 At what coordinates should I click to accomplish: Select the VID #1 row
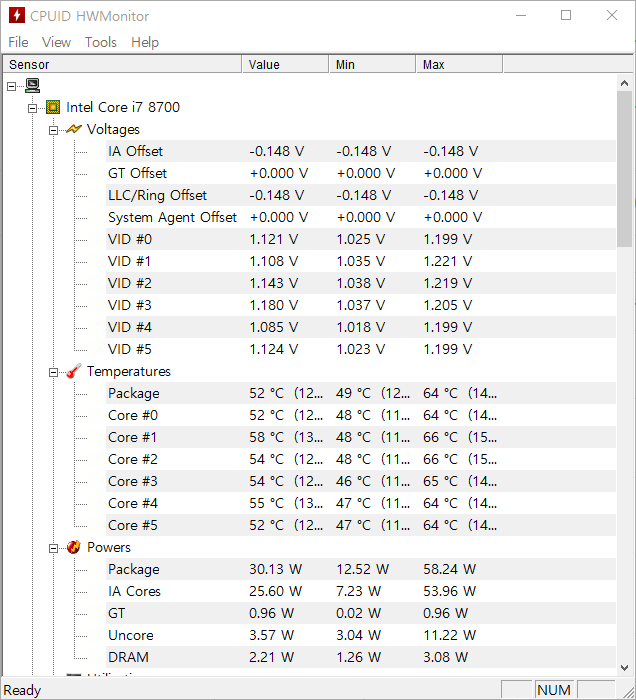pyautogui.click(x=361, y=261)
